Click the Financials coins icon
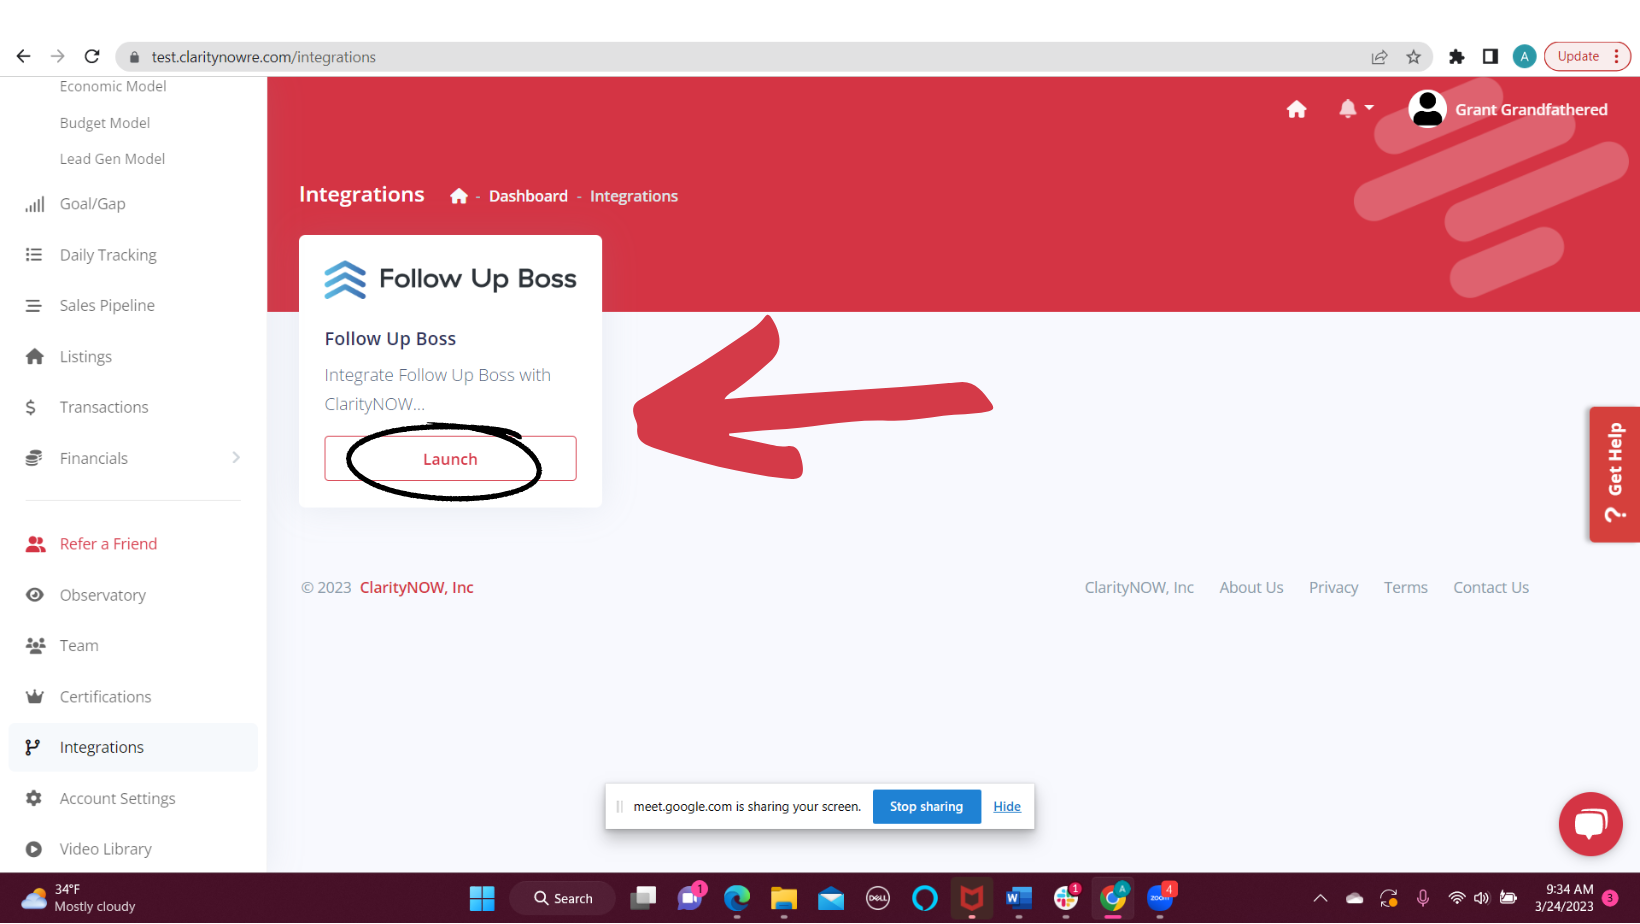The height and width of the screenshot is (924, 1640). [34, 458]
